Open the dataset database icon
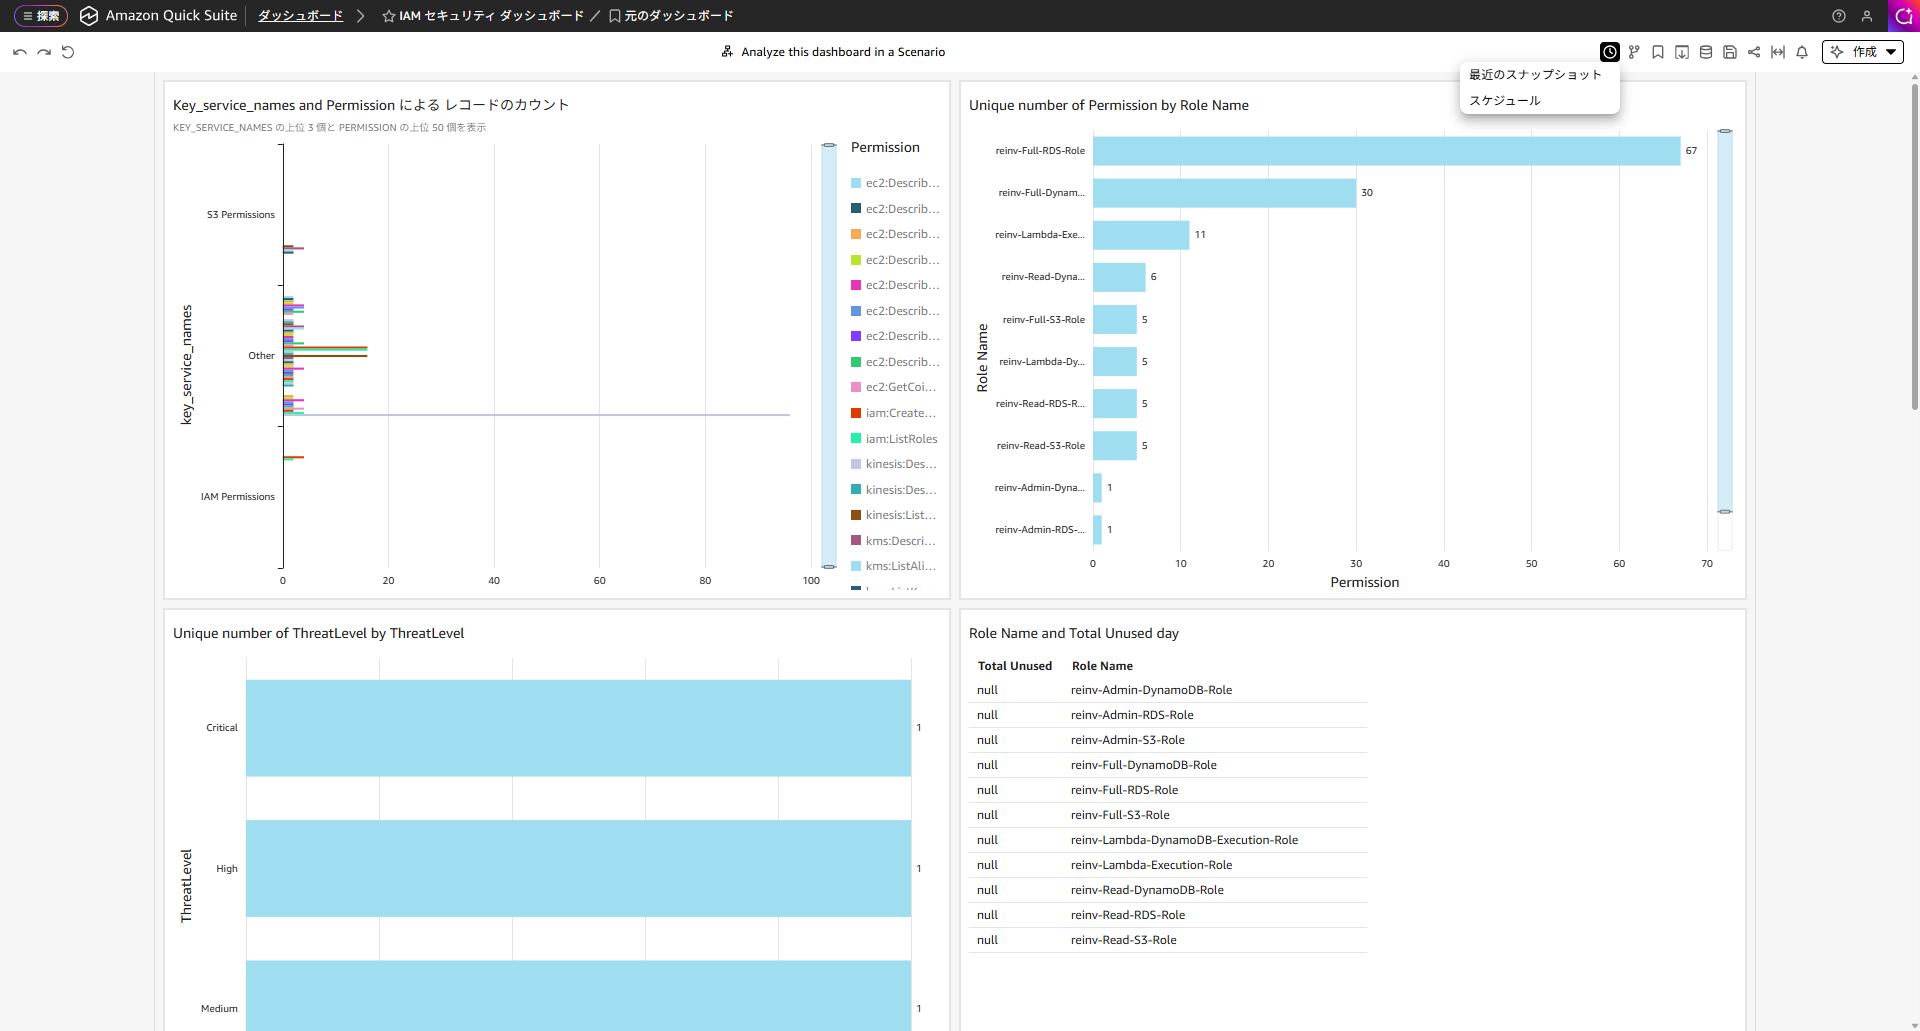Viewport: 1920px width, 1031px height. click(x=1706, y=52)
